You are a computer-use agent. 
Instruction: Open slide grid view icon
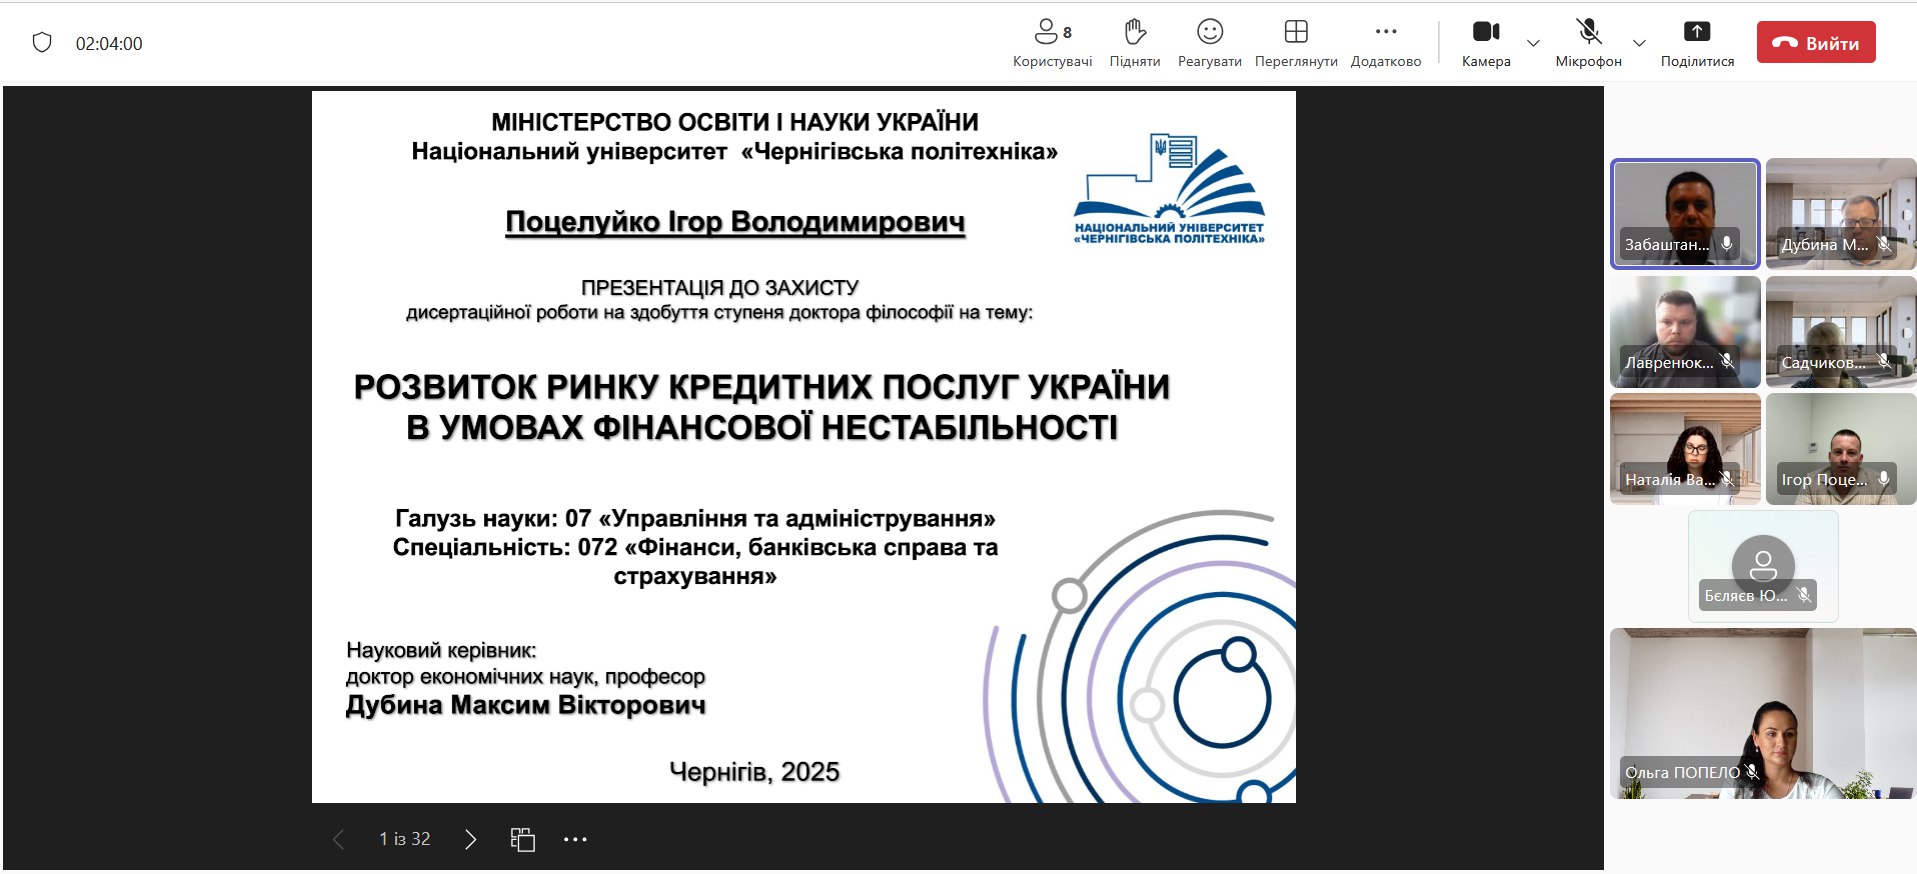[522, 839]
